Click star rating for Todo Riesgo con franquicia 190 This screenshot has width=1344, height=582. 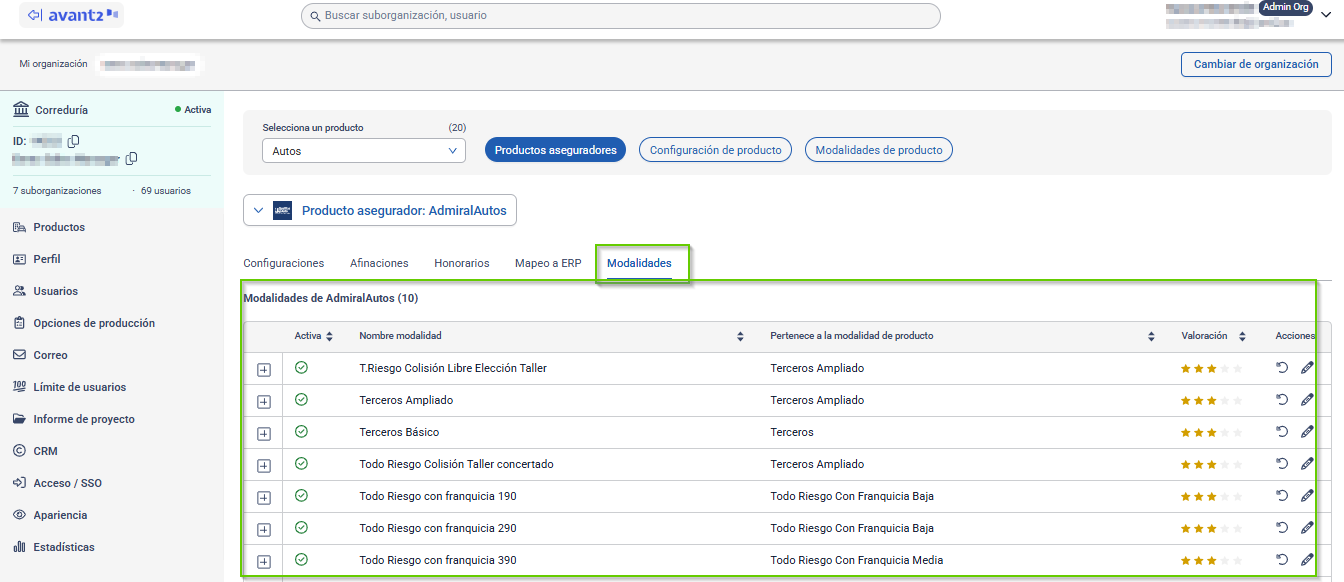pyautogui.click(x=1212, y=497)
